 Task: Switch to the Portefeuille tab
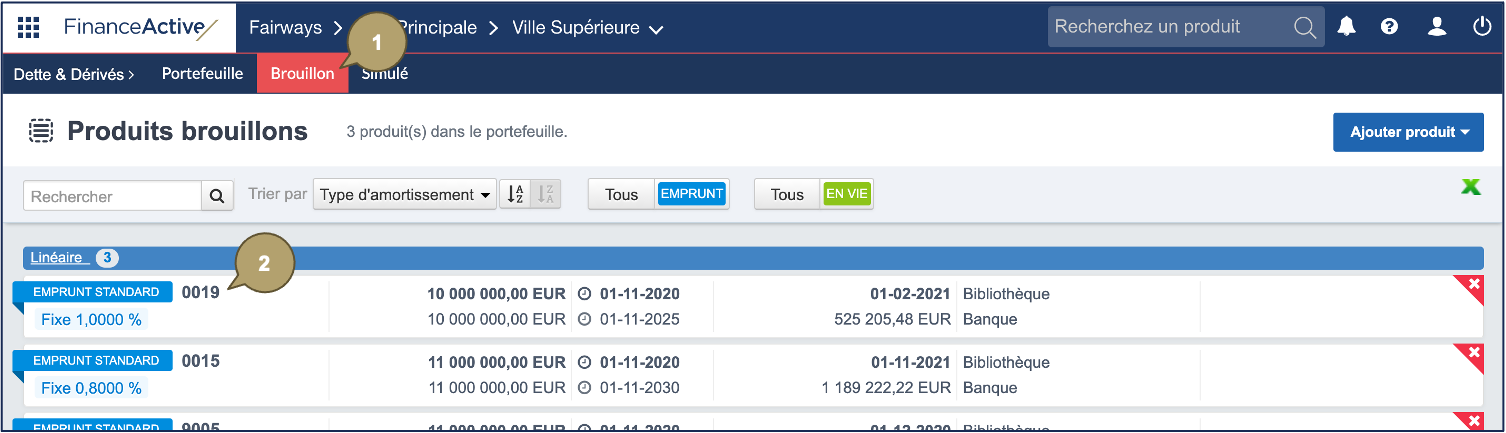(x=202, y=74)
